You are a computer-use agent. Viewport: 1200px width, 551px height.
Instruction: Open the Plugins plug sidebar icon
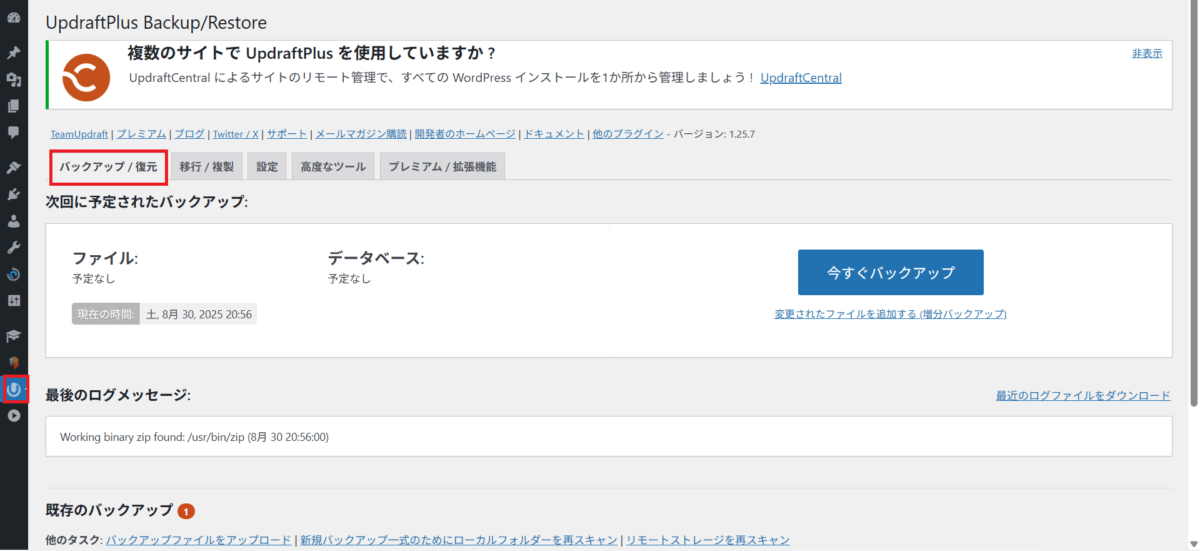[14, 194]
